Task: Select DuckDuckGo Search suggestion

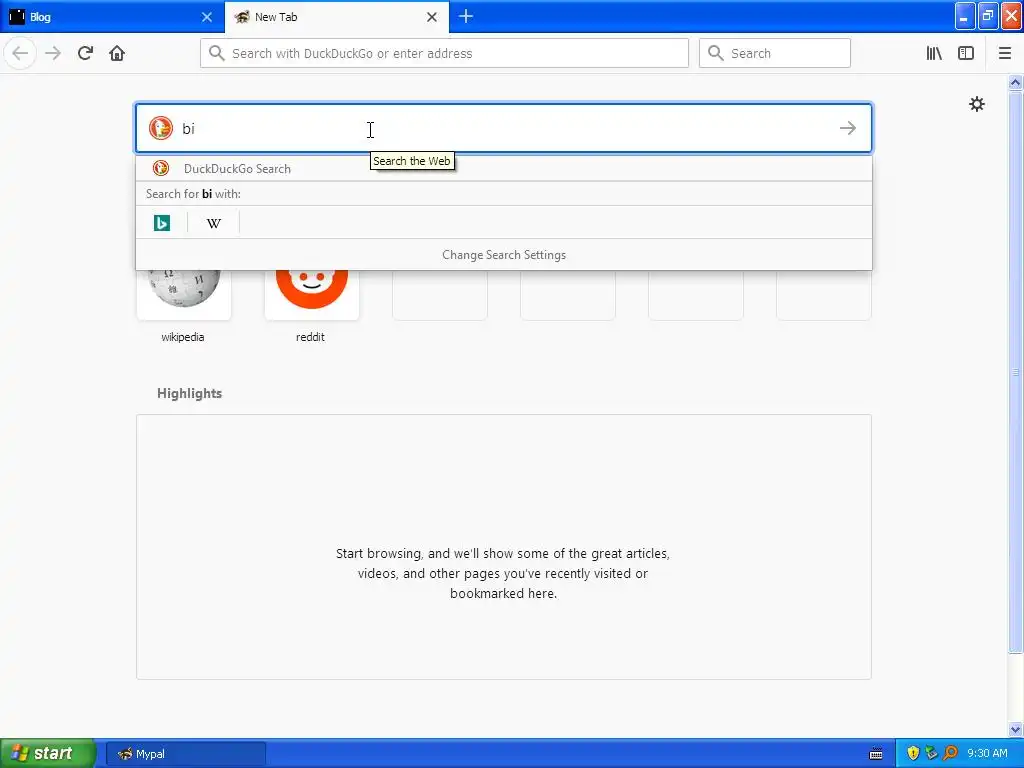Action: point(504,168)
